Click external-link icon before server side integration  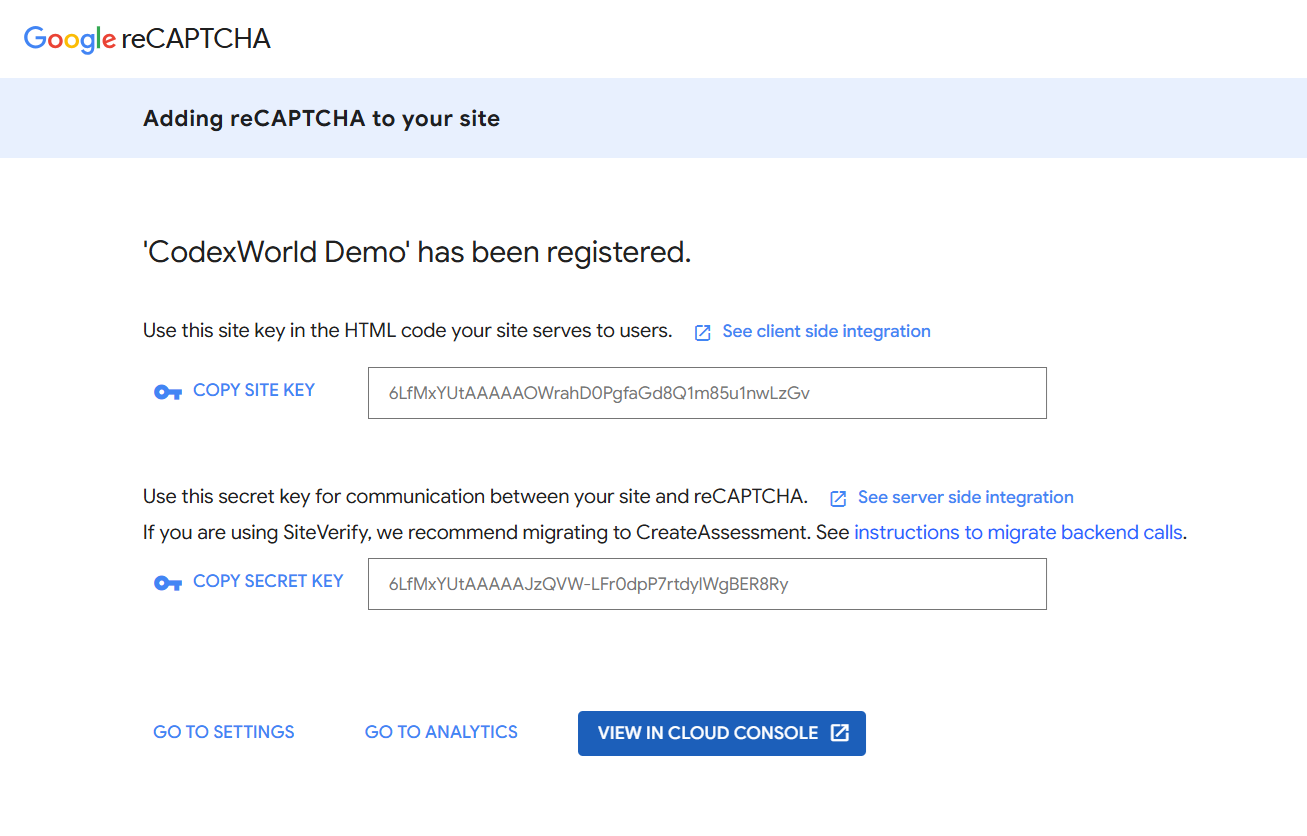[x=838, y=498]
